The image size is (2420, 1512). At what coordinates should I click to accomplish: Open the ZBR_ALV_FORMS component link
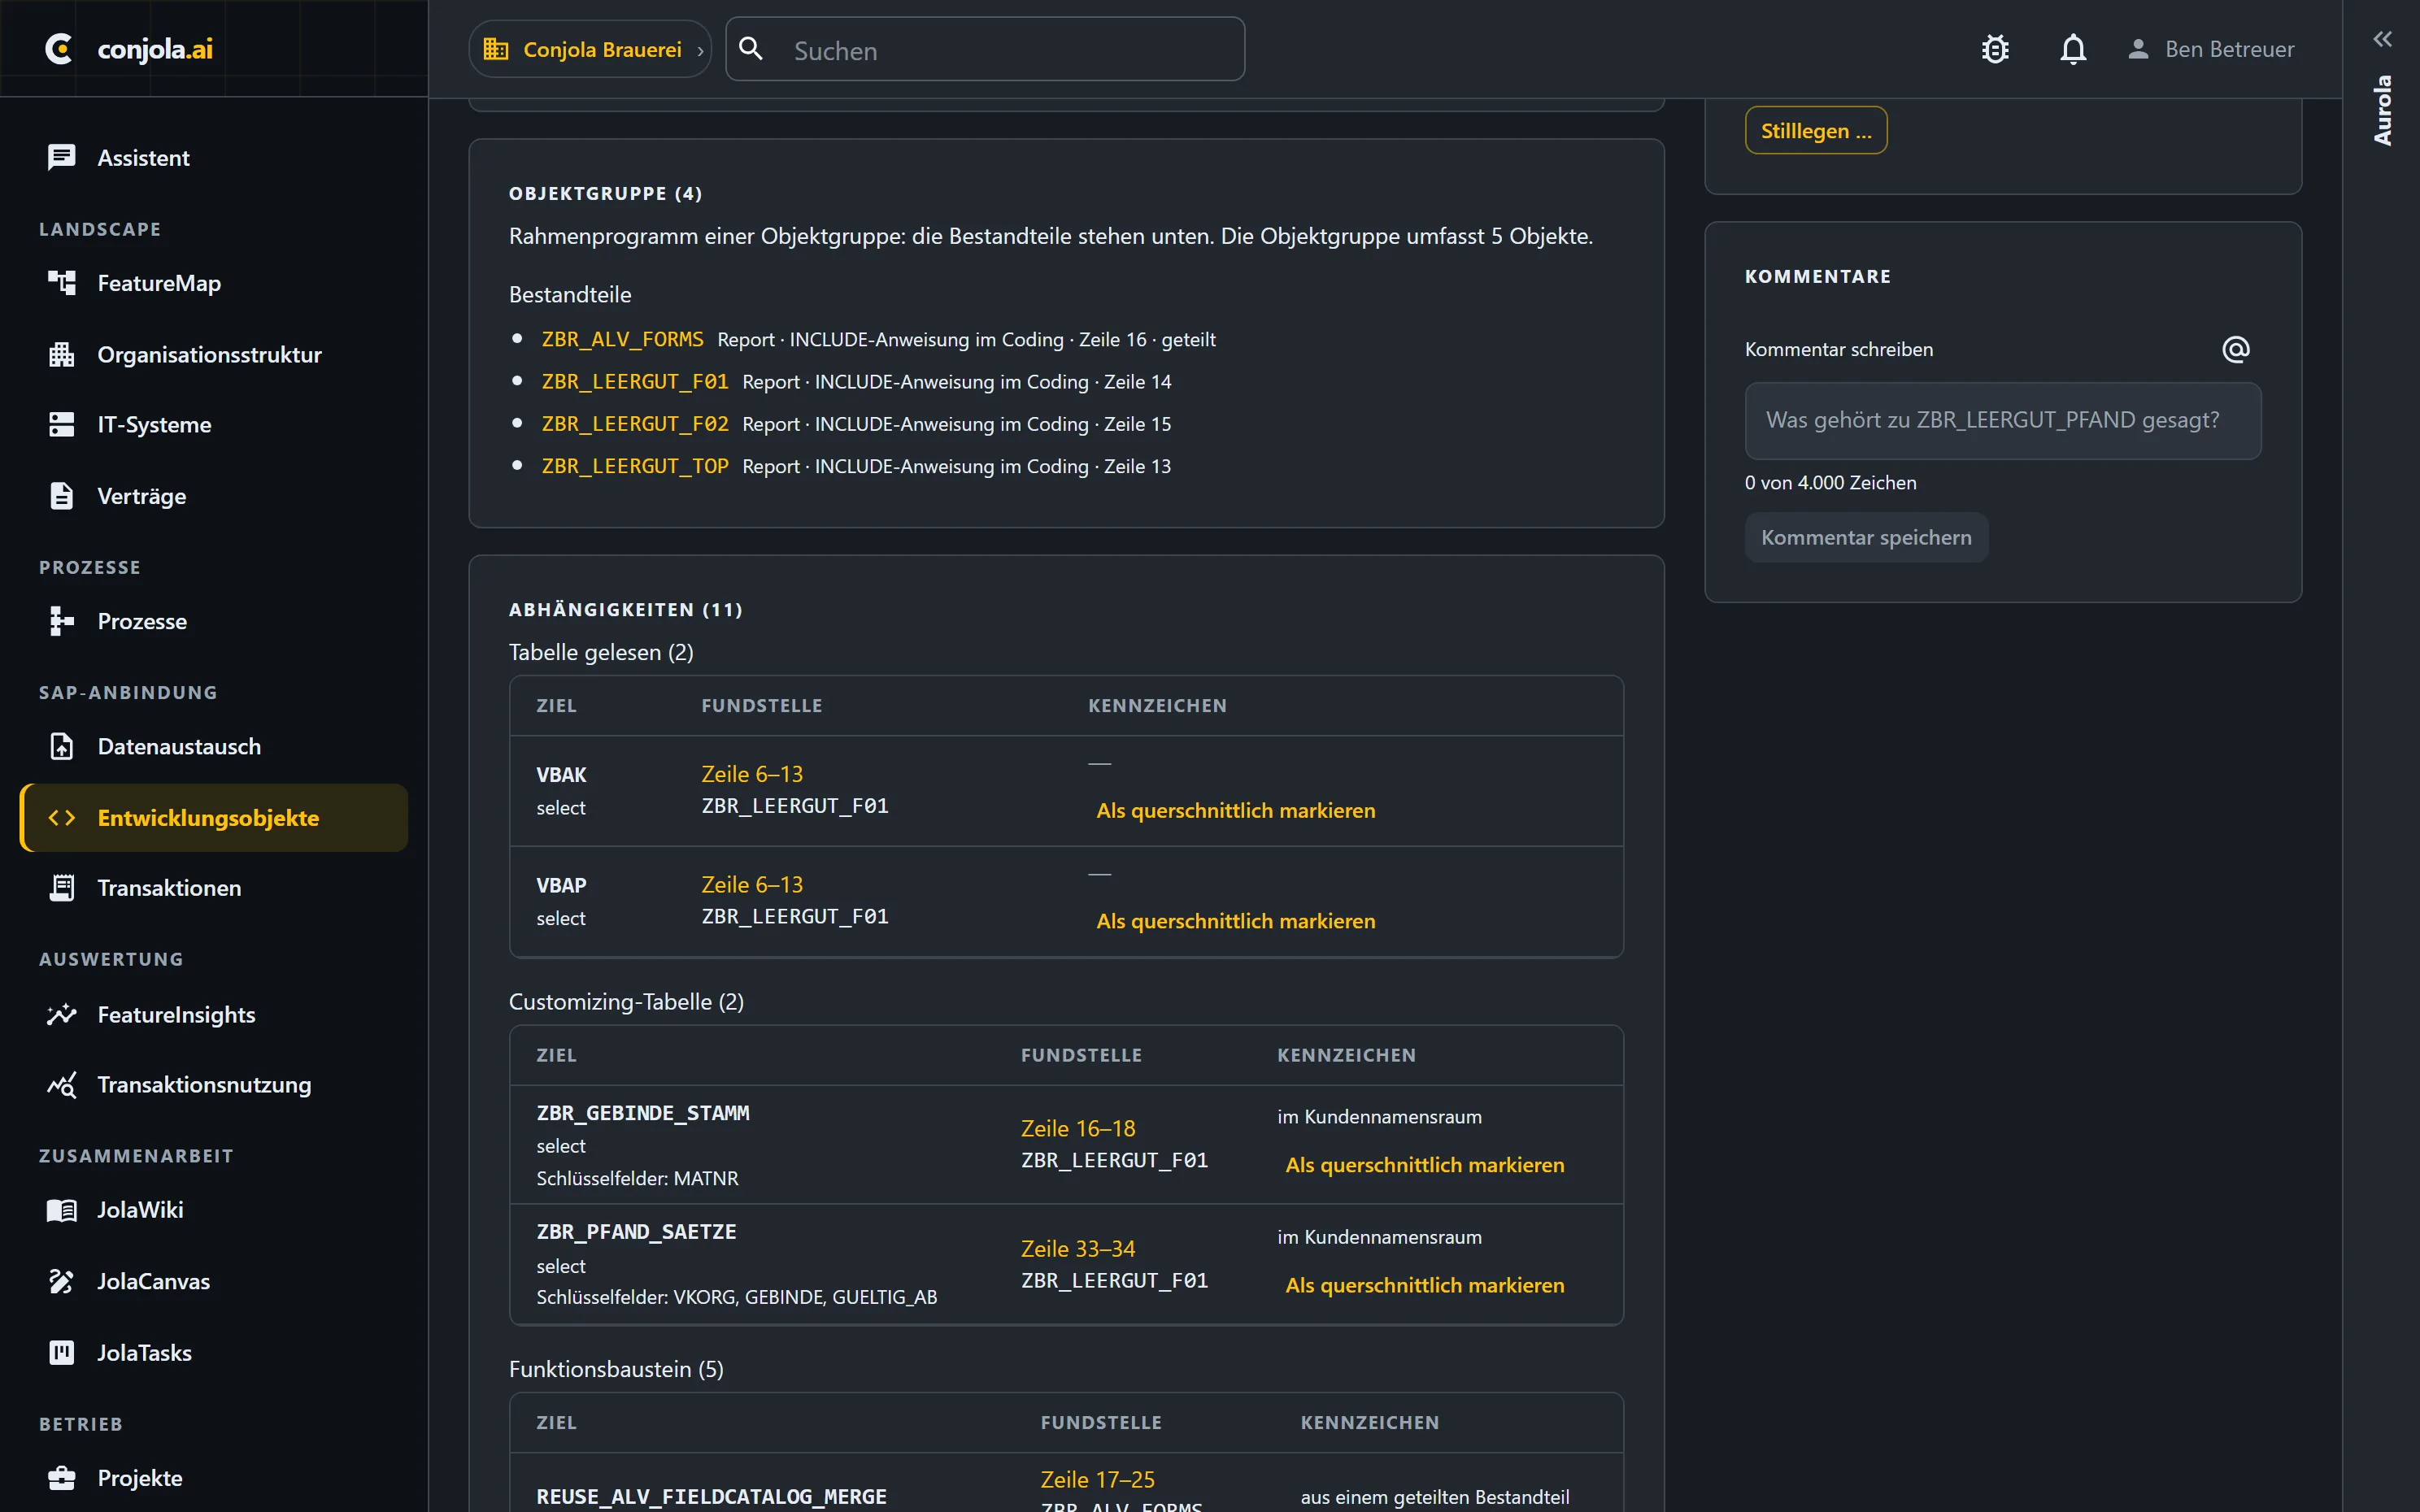pyautogui.click(x=622, y=339)
